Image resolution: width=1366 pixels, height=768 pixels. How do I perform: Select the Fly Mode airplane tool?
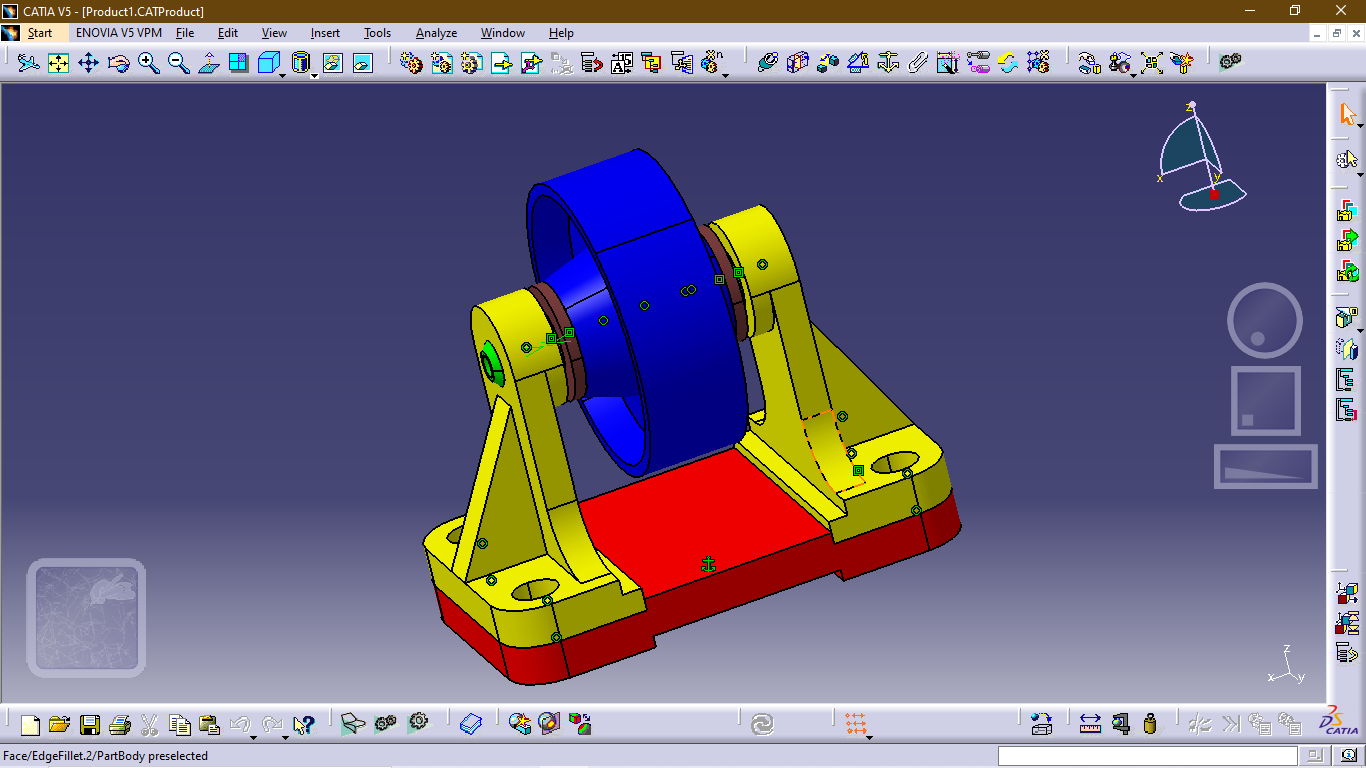(29, 62)
